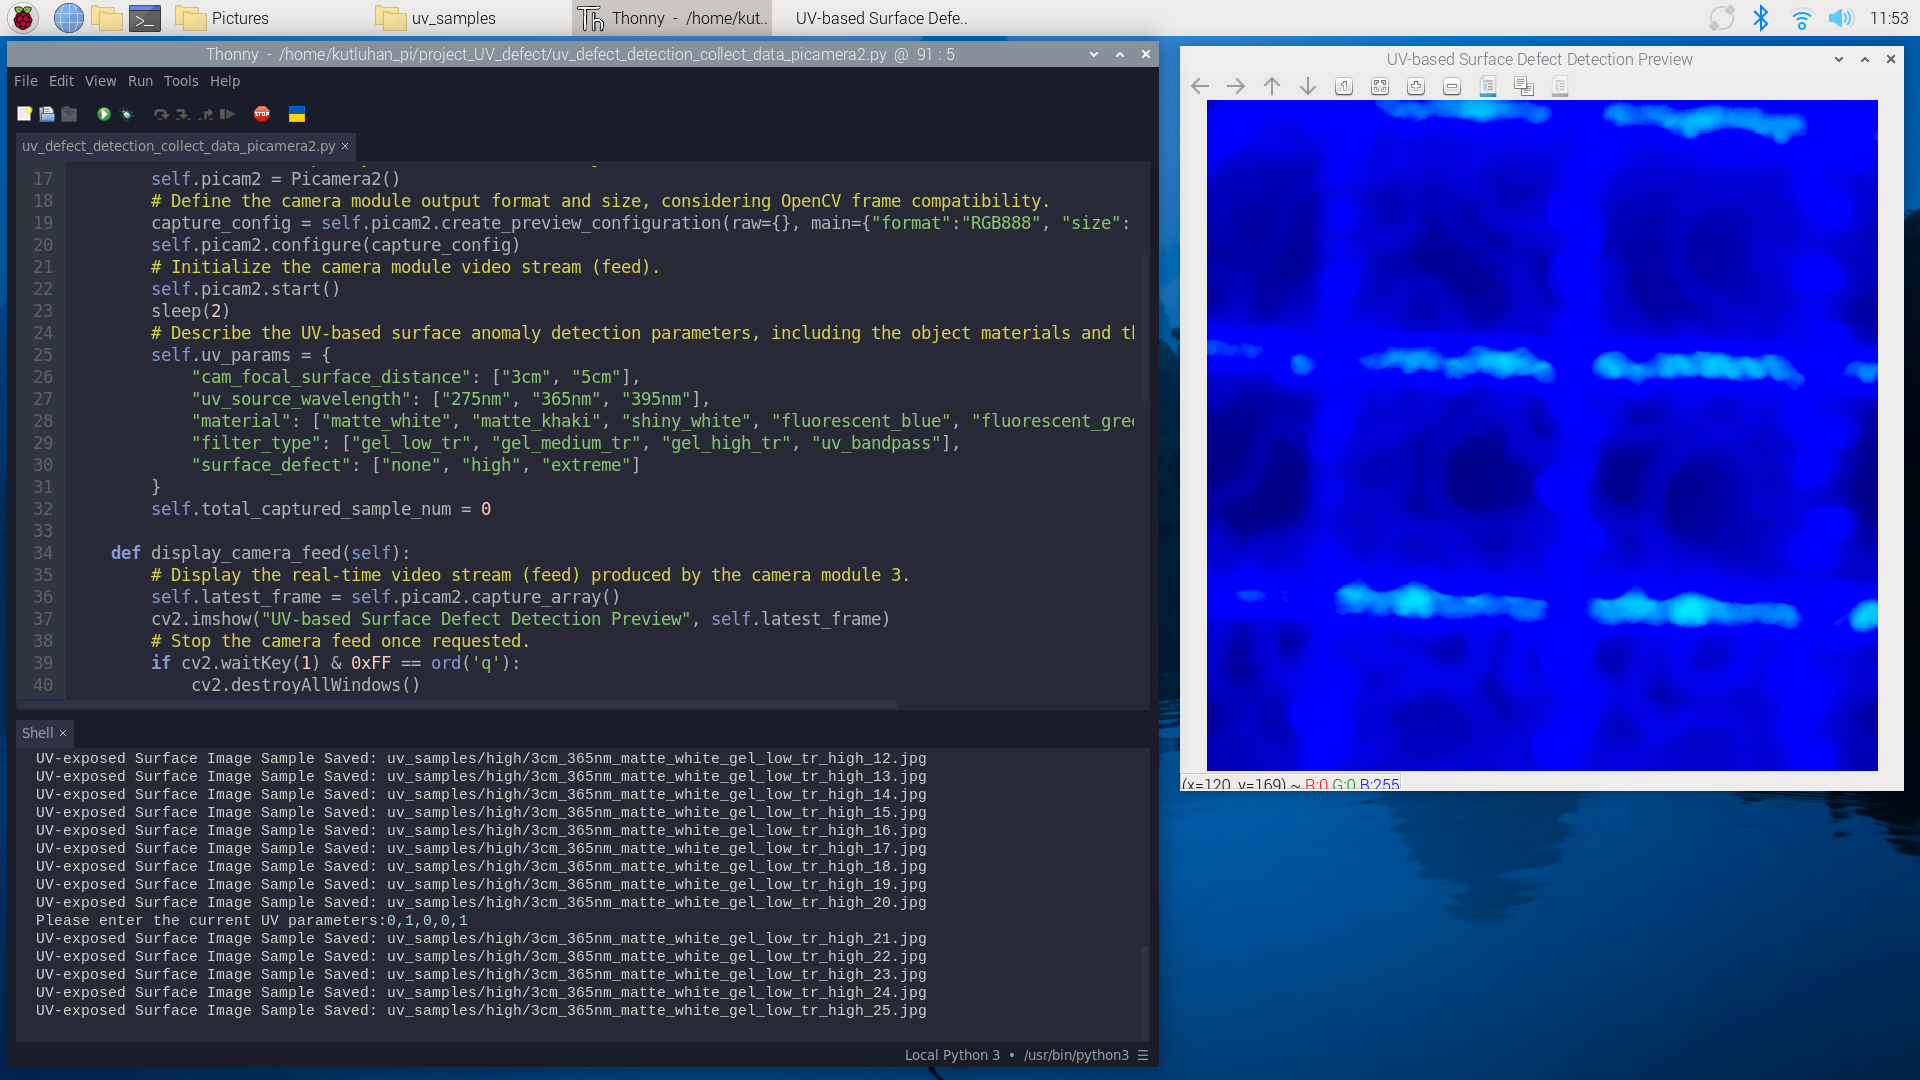The image size is (1920, 1080).
Task: Create a new file in Thonny
Action: [x=24, y=114]
